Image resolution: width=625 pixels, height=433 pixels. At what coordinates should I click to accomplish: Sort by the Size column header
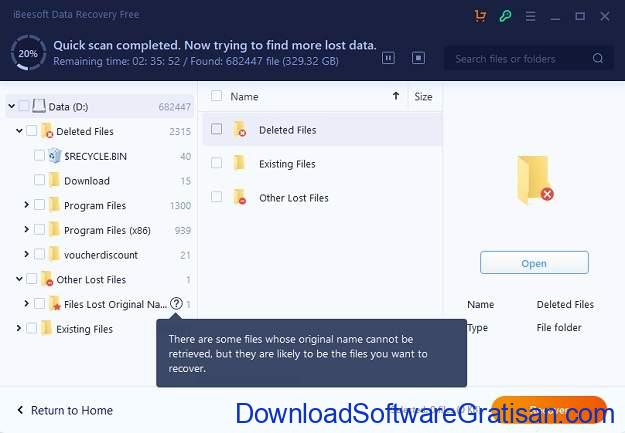pyautogui.click(x=423, y=96)
